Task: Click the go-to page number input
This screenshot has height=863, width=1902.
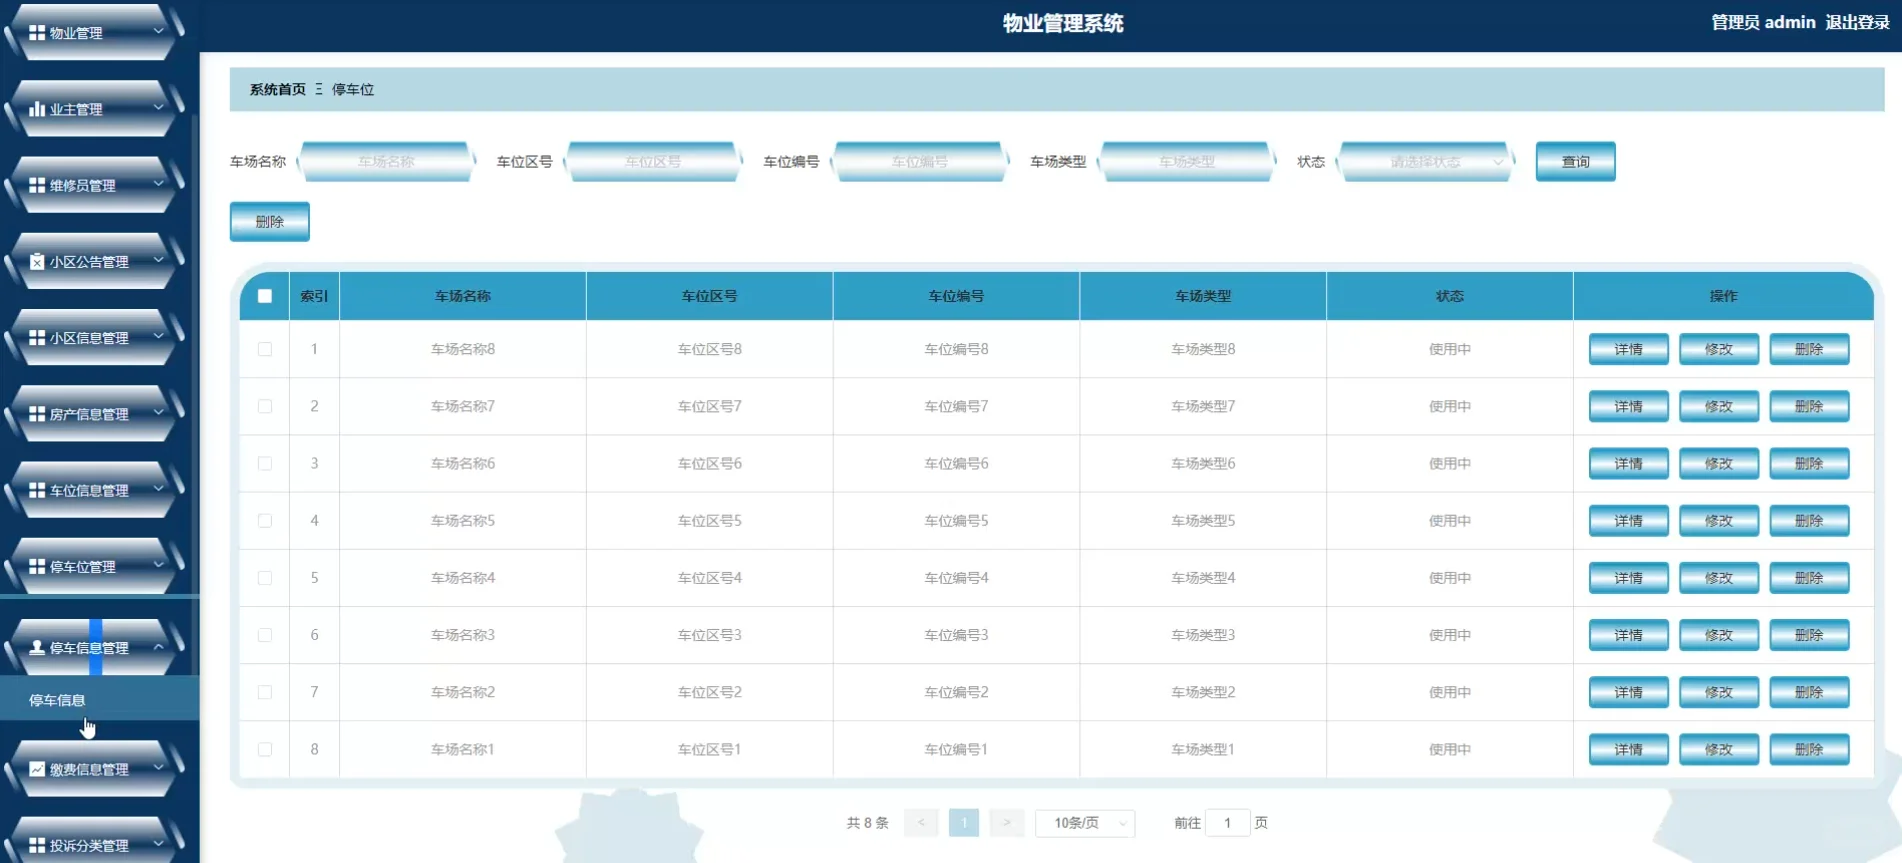Action: point(1227,823)
